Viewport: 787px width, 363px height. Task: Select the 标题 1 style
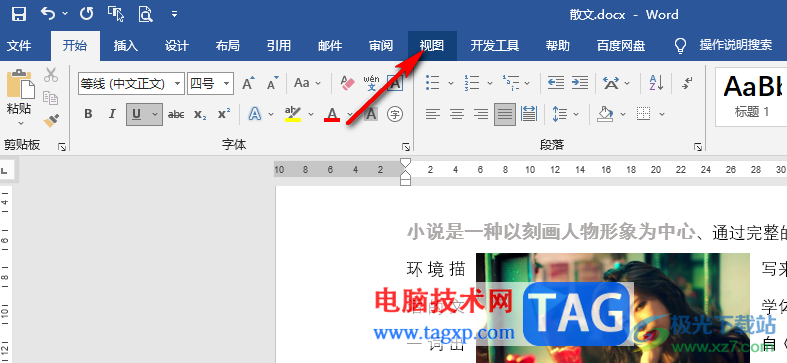click(751, 97)
